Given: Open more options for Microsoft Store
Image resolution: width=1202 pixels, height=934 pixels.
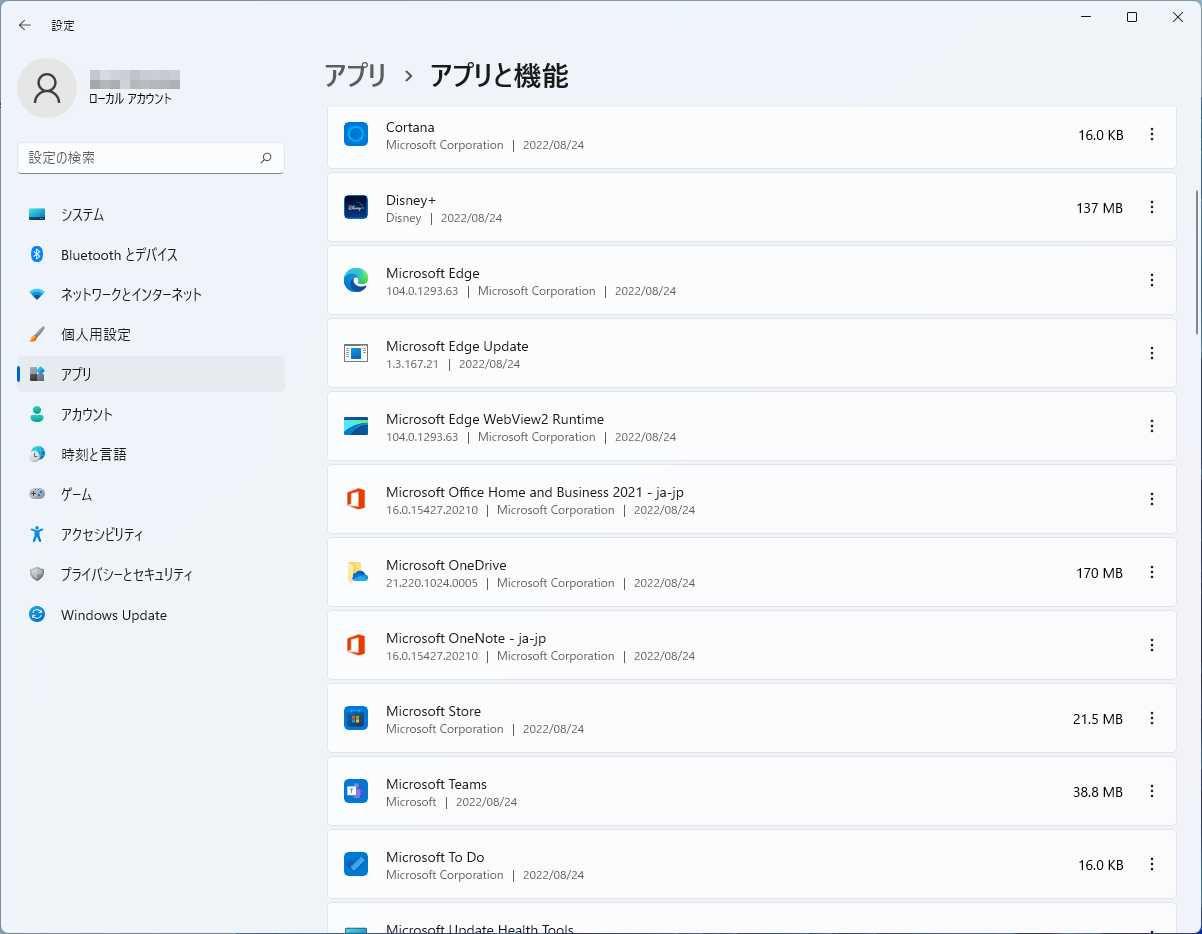Looking at the screenshot, I should pyautogui.click(x=1152, y=718).
